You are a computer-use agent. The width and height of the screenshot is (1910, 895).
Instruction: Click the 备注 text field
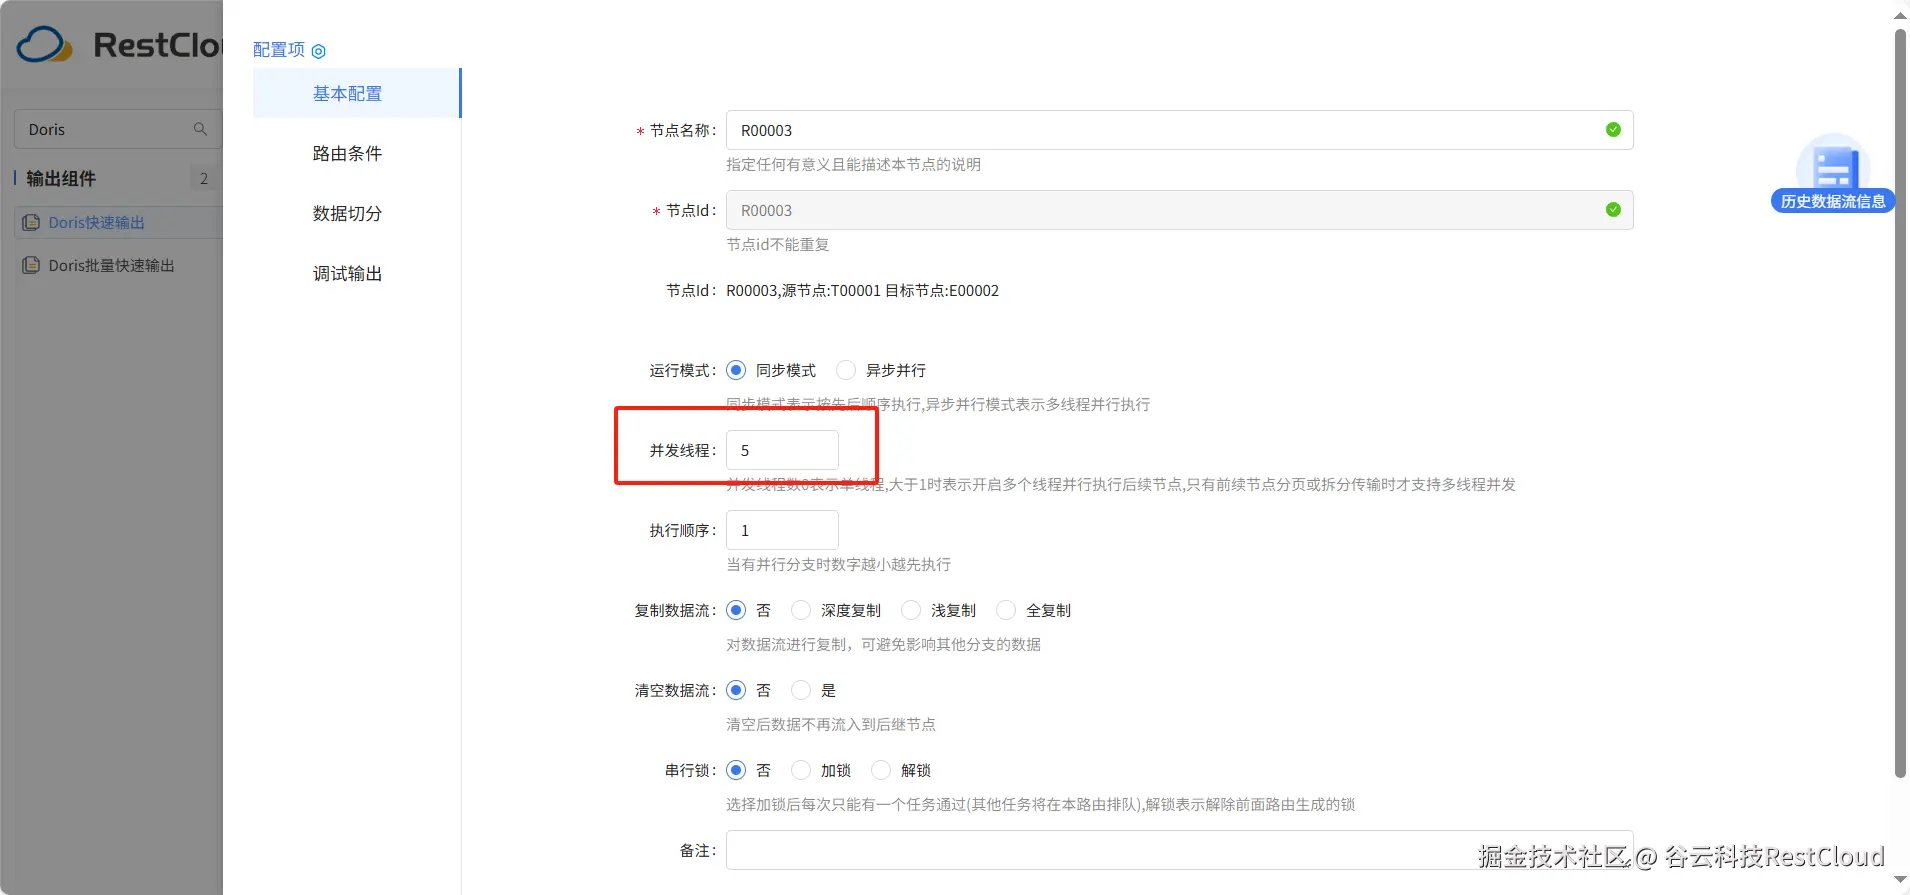pos(1180,850)
